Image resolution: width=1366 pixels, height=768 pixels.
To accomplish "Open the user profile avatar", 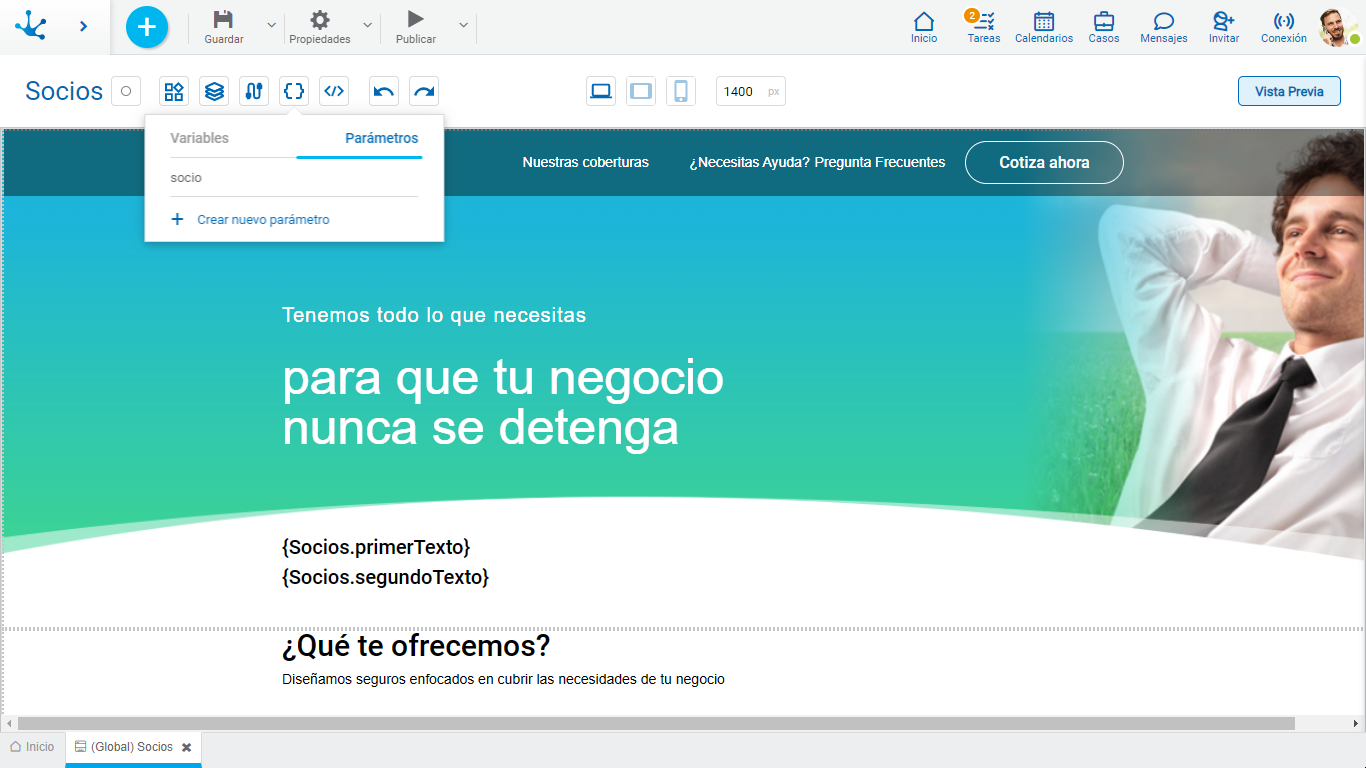I will click(1337, 27).
